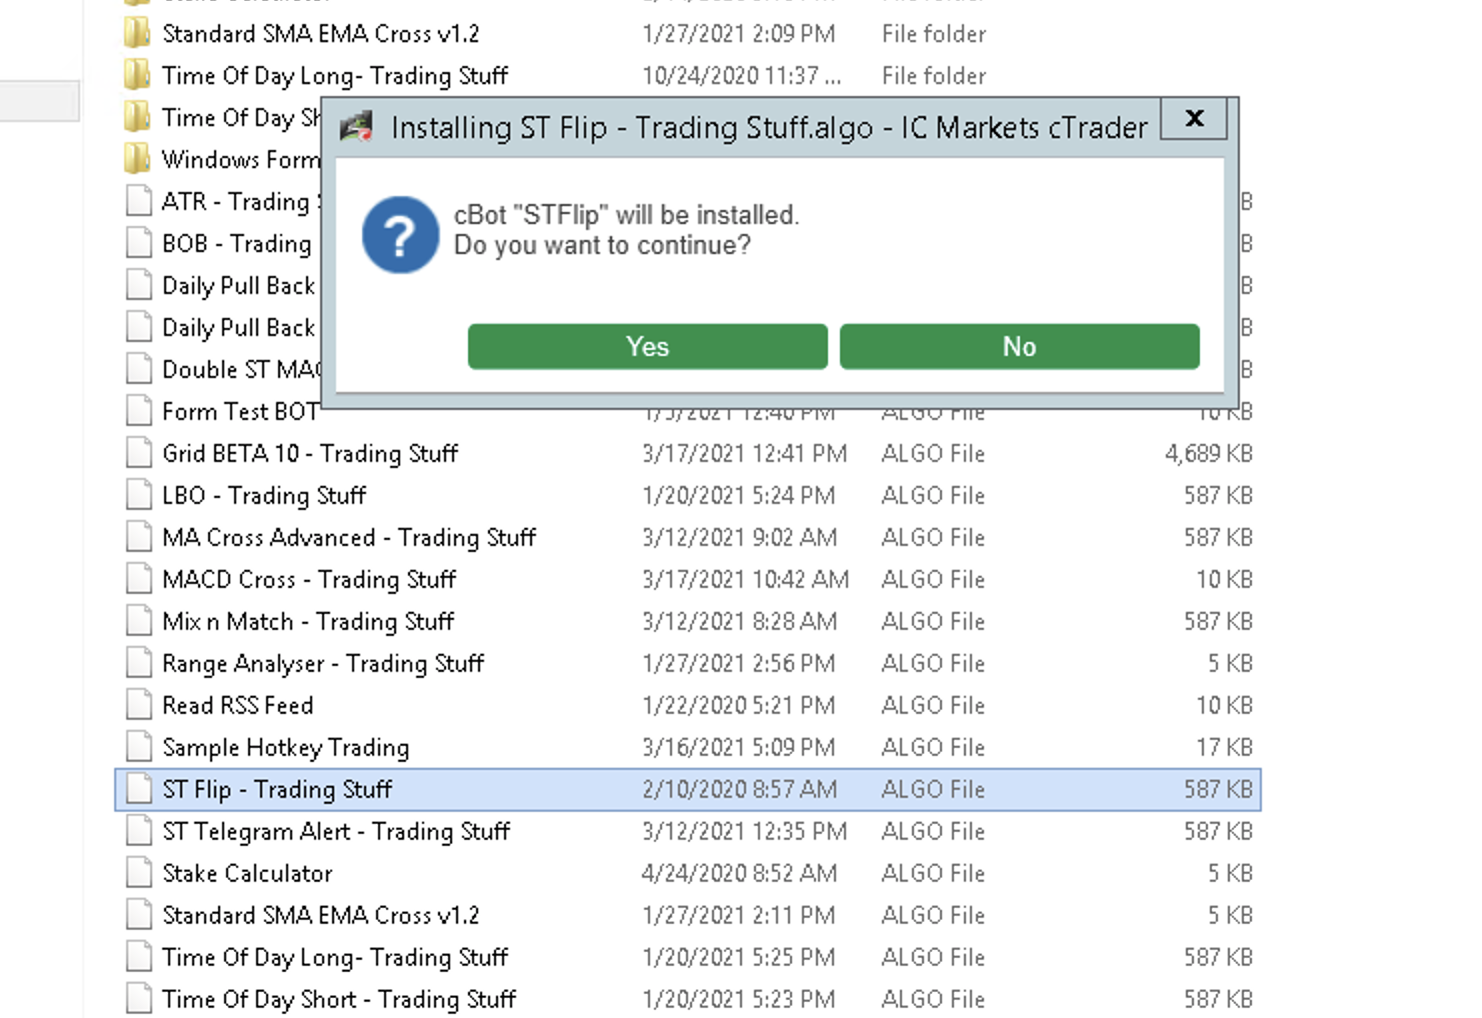The width and height of the screenshot is (1482, 1018).
Task: Click file icon of Mix n Match - Trading Stuff
Action: point(139,621)
